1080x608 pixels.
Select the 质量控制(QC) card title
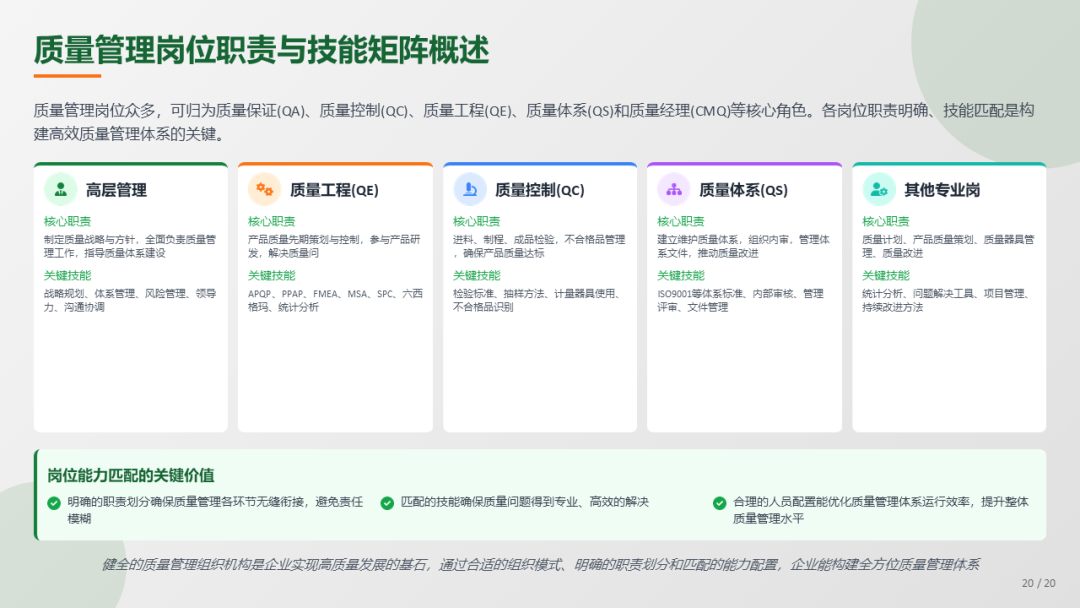(x=539, y=190)
